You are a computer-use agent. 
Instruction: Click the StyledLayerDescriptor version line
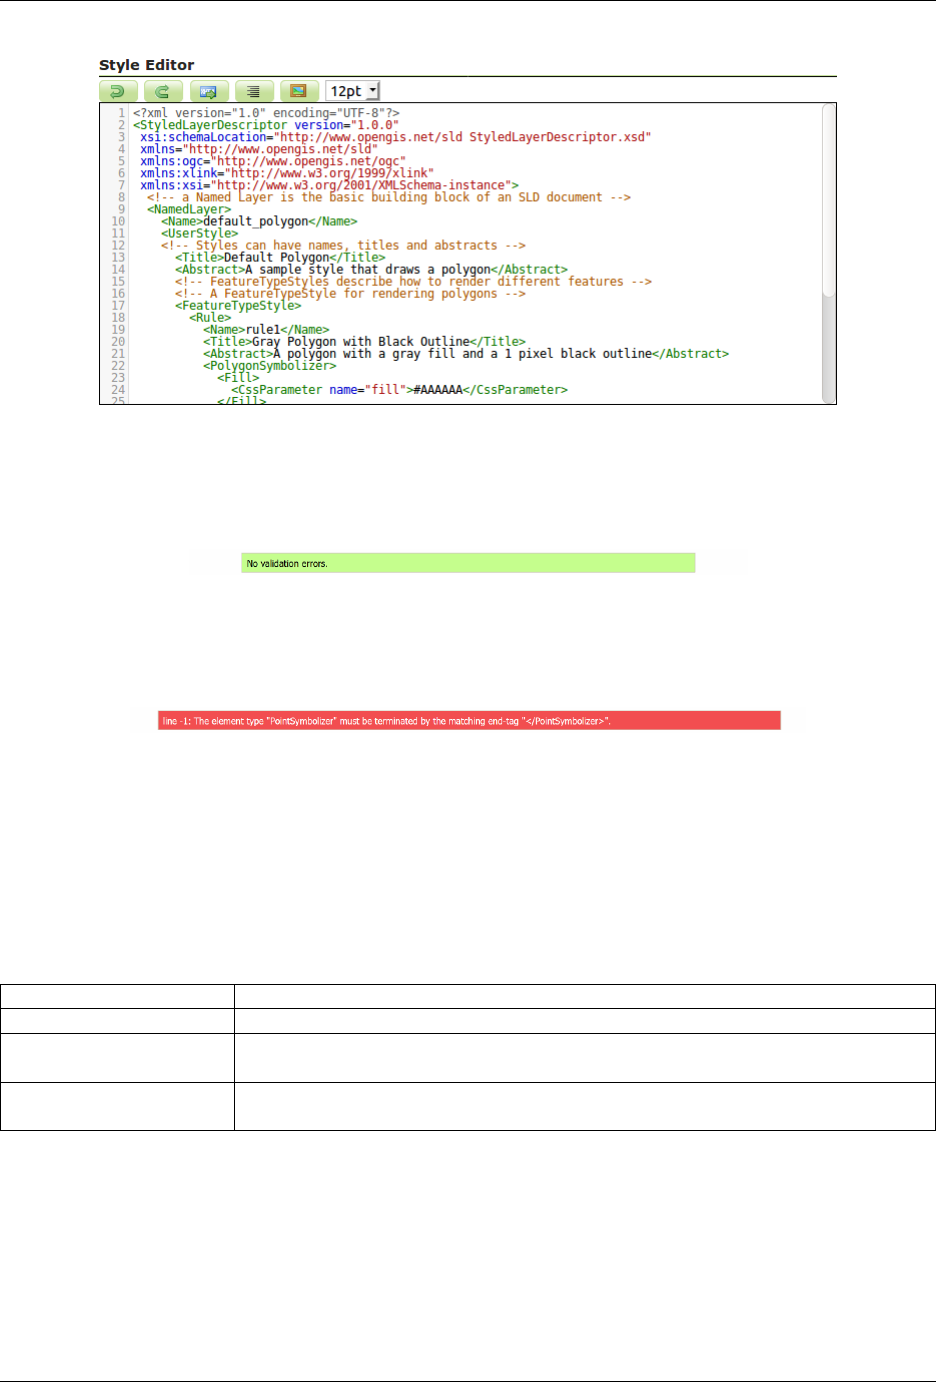pos(266,125)
